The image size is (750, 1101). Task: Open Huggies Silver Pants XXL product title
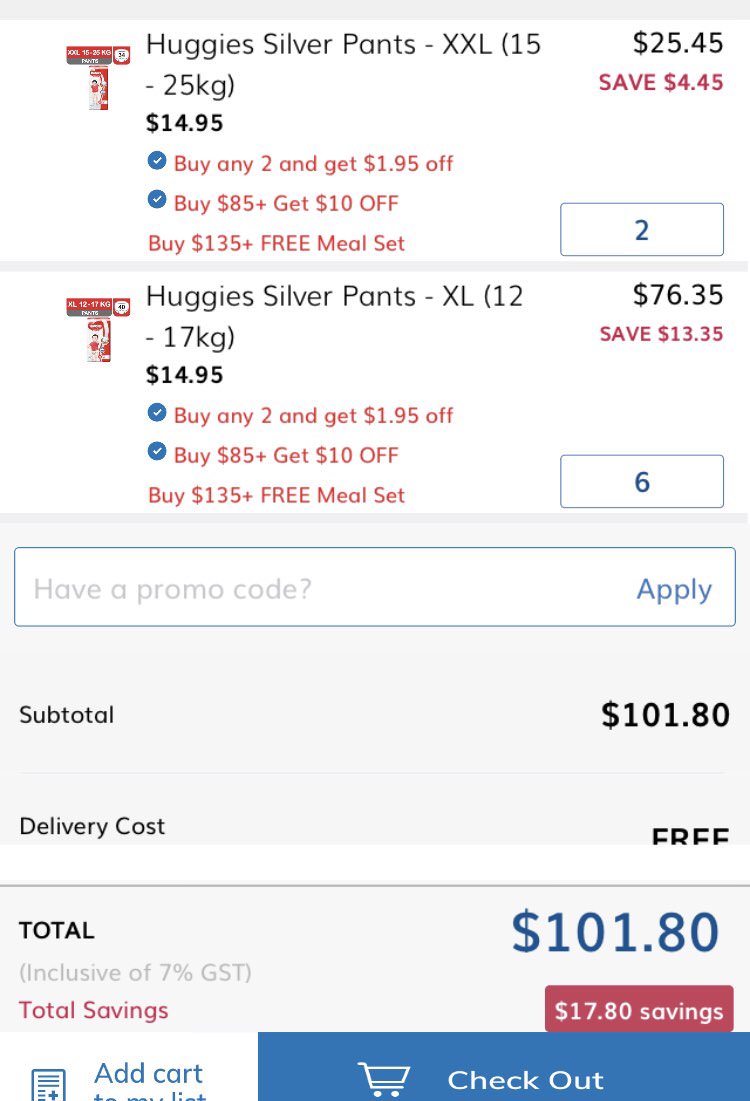343,64
